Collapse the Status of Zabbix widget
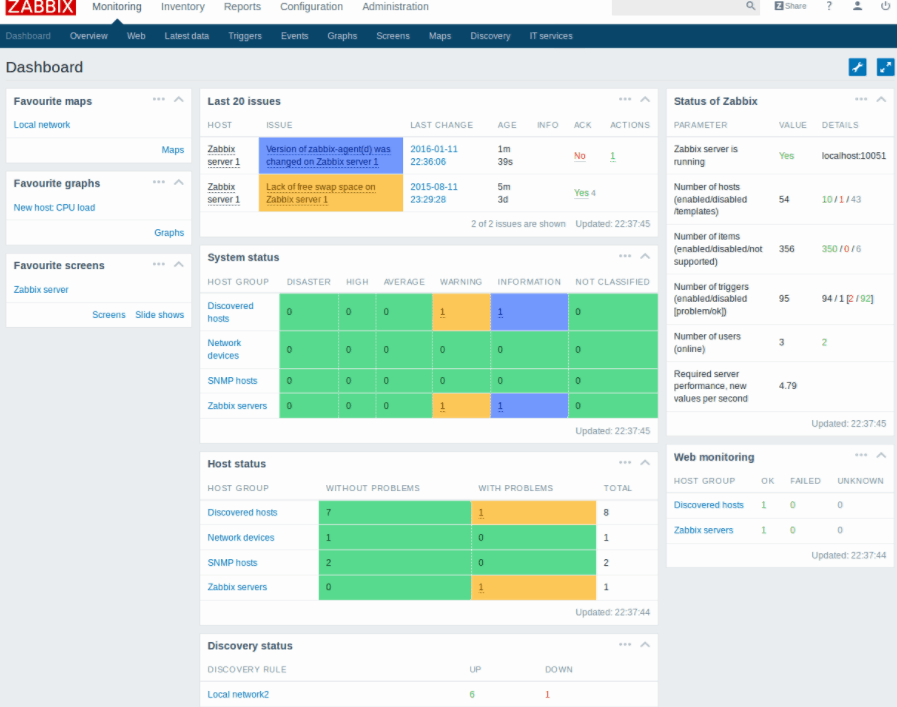The width and height of the screenshot is (897, 707). tap(881, 100)
